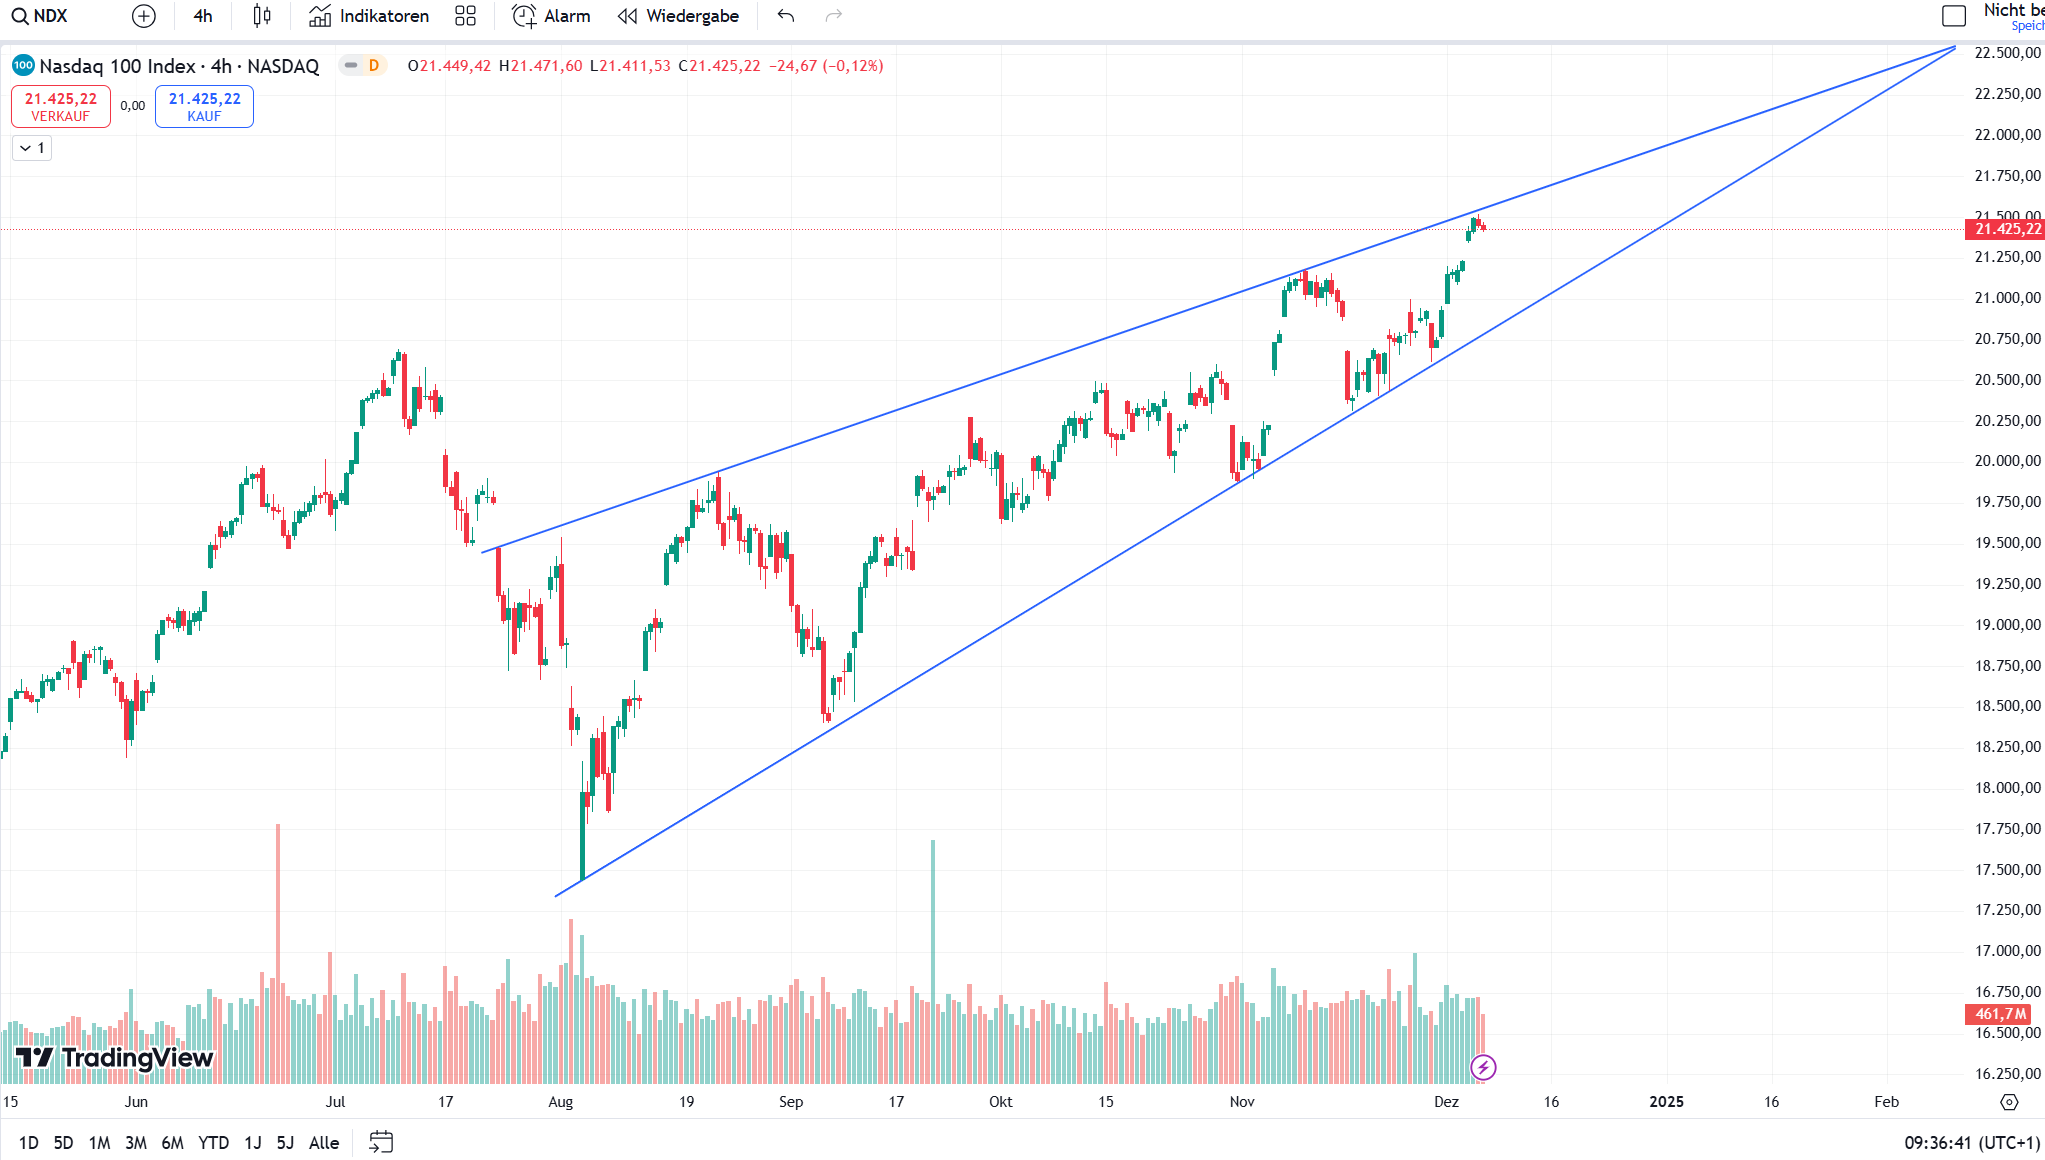This screenshot has width=2045, height=1160.
Task: Click the VERKAUF sell button
Action: pyautogui.click(x=61, y=106)
